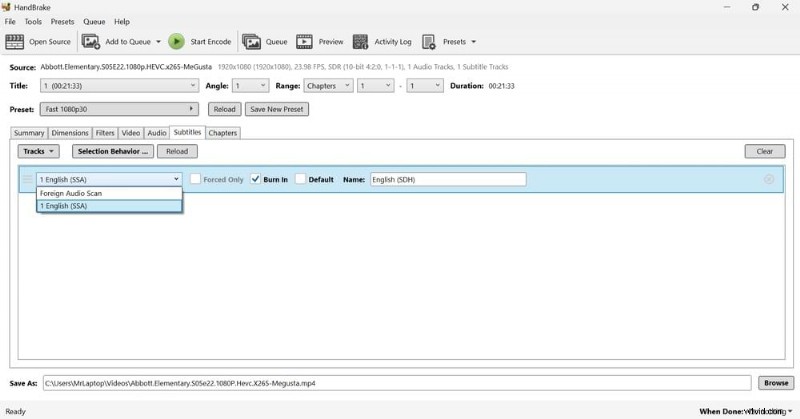This screenshot has width=800, height=419.
Task: Switch to the Dimensions tab
Action: pyautogui.click(x=70, y=133)
